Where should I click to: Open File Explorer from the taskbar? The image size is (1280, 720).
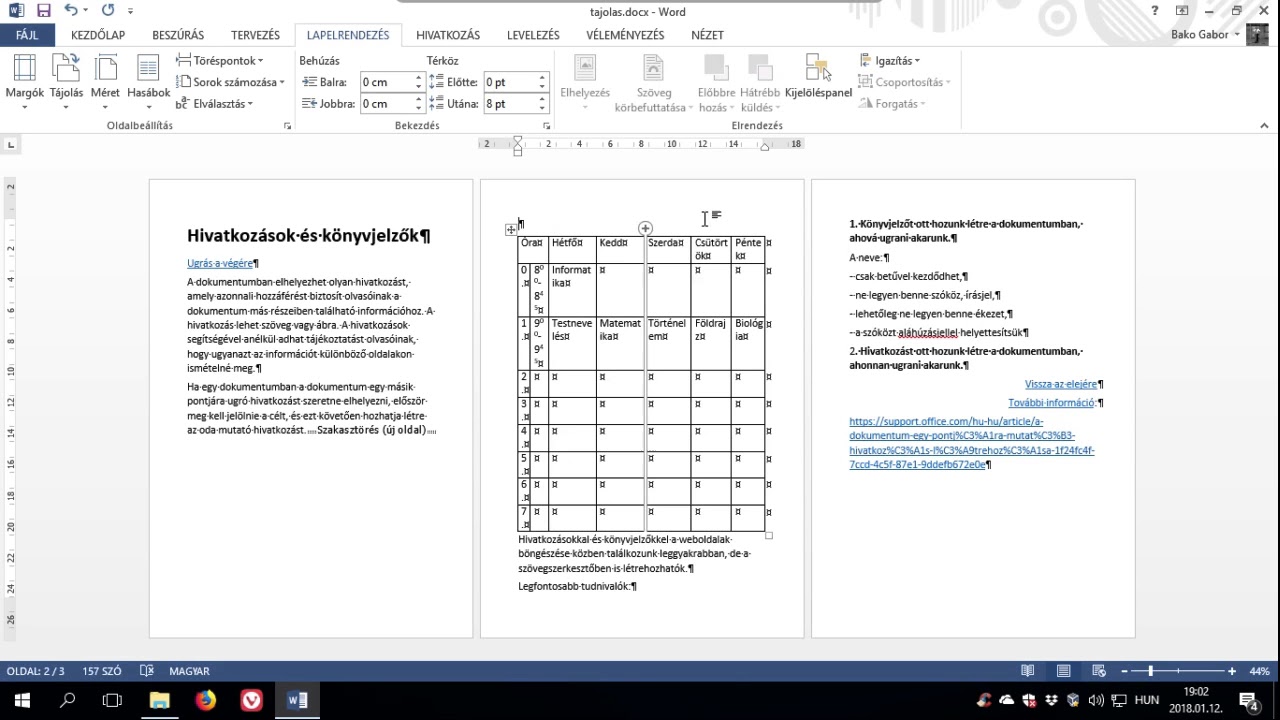160,700
